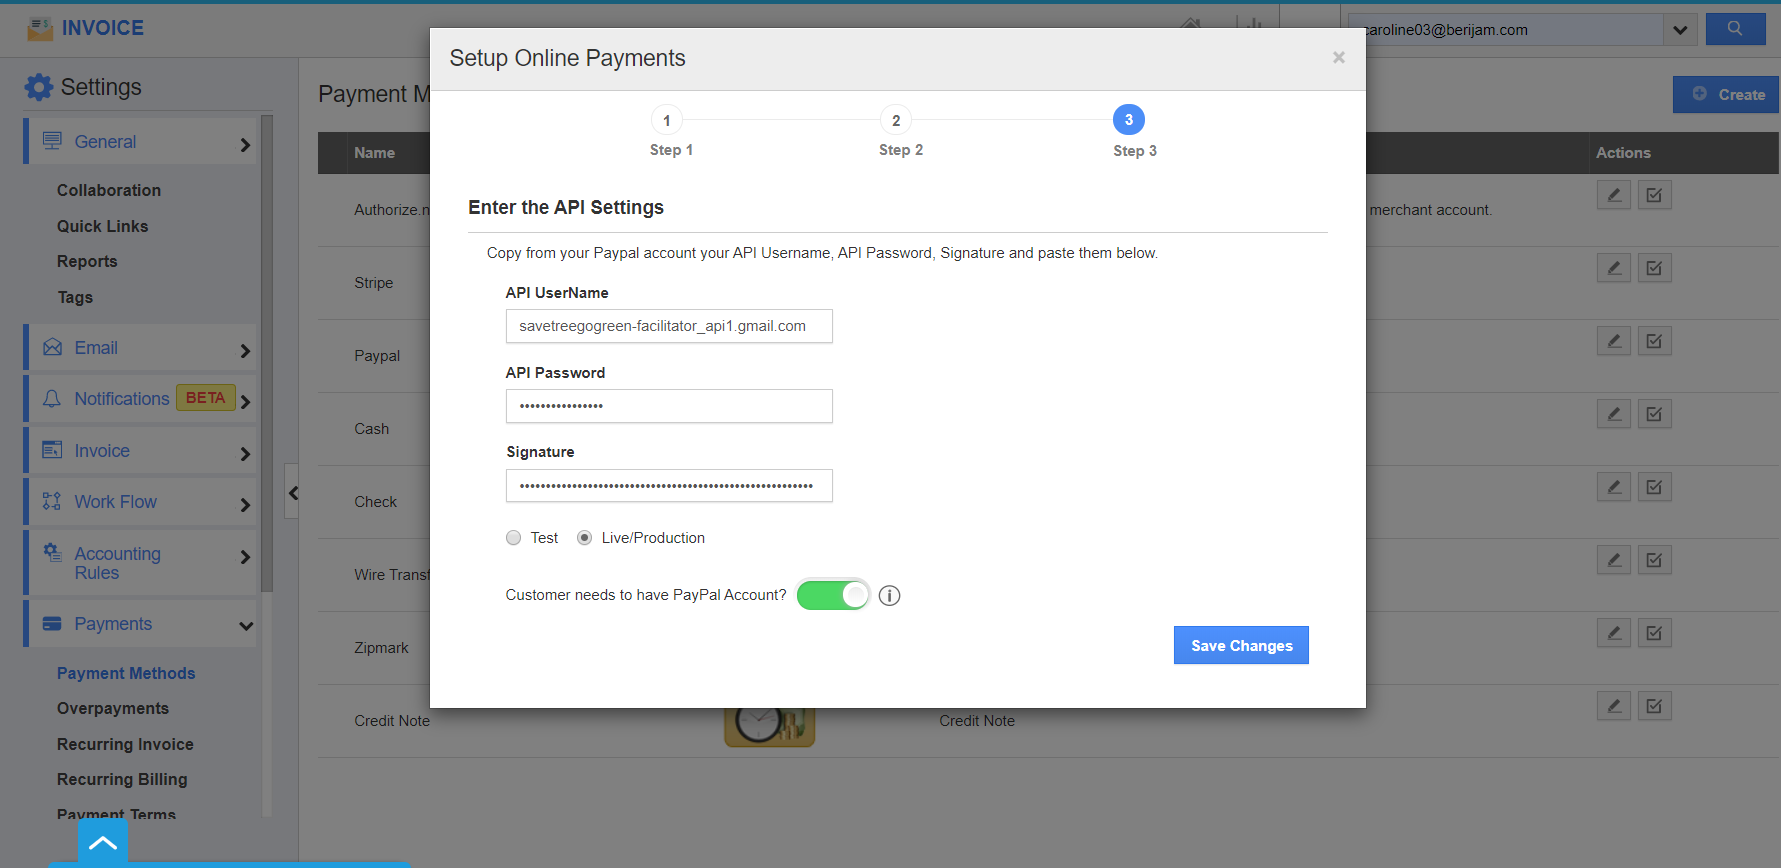Collapse the settings sidebar with the arrow handle
The width and height of the screenshot is (1781, 868).
(292, 492)
